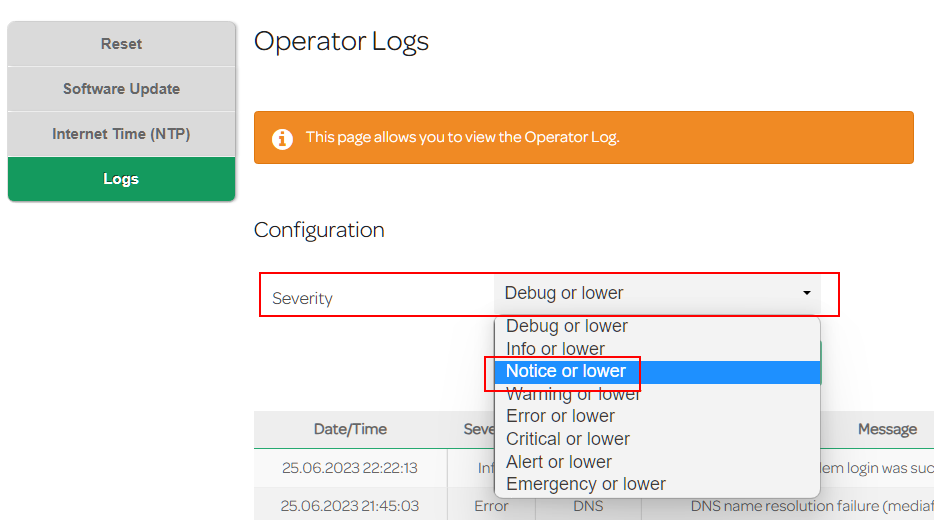Select 'Critical or lower' list option
The image size is (934, 520).
tap(568, 439)
